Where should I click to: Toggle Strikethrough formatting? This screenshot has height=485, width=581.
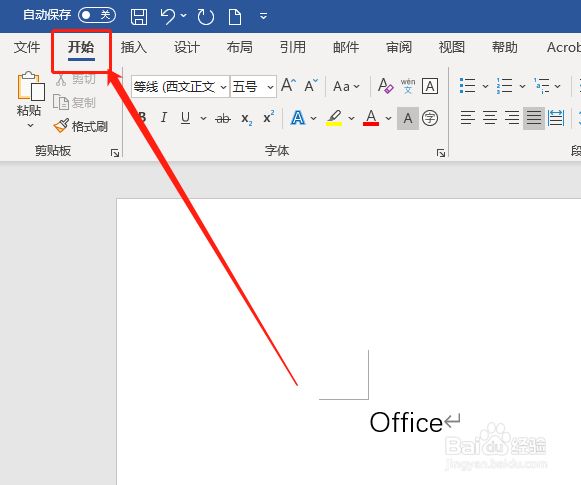coord(223,119)
